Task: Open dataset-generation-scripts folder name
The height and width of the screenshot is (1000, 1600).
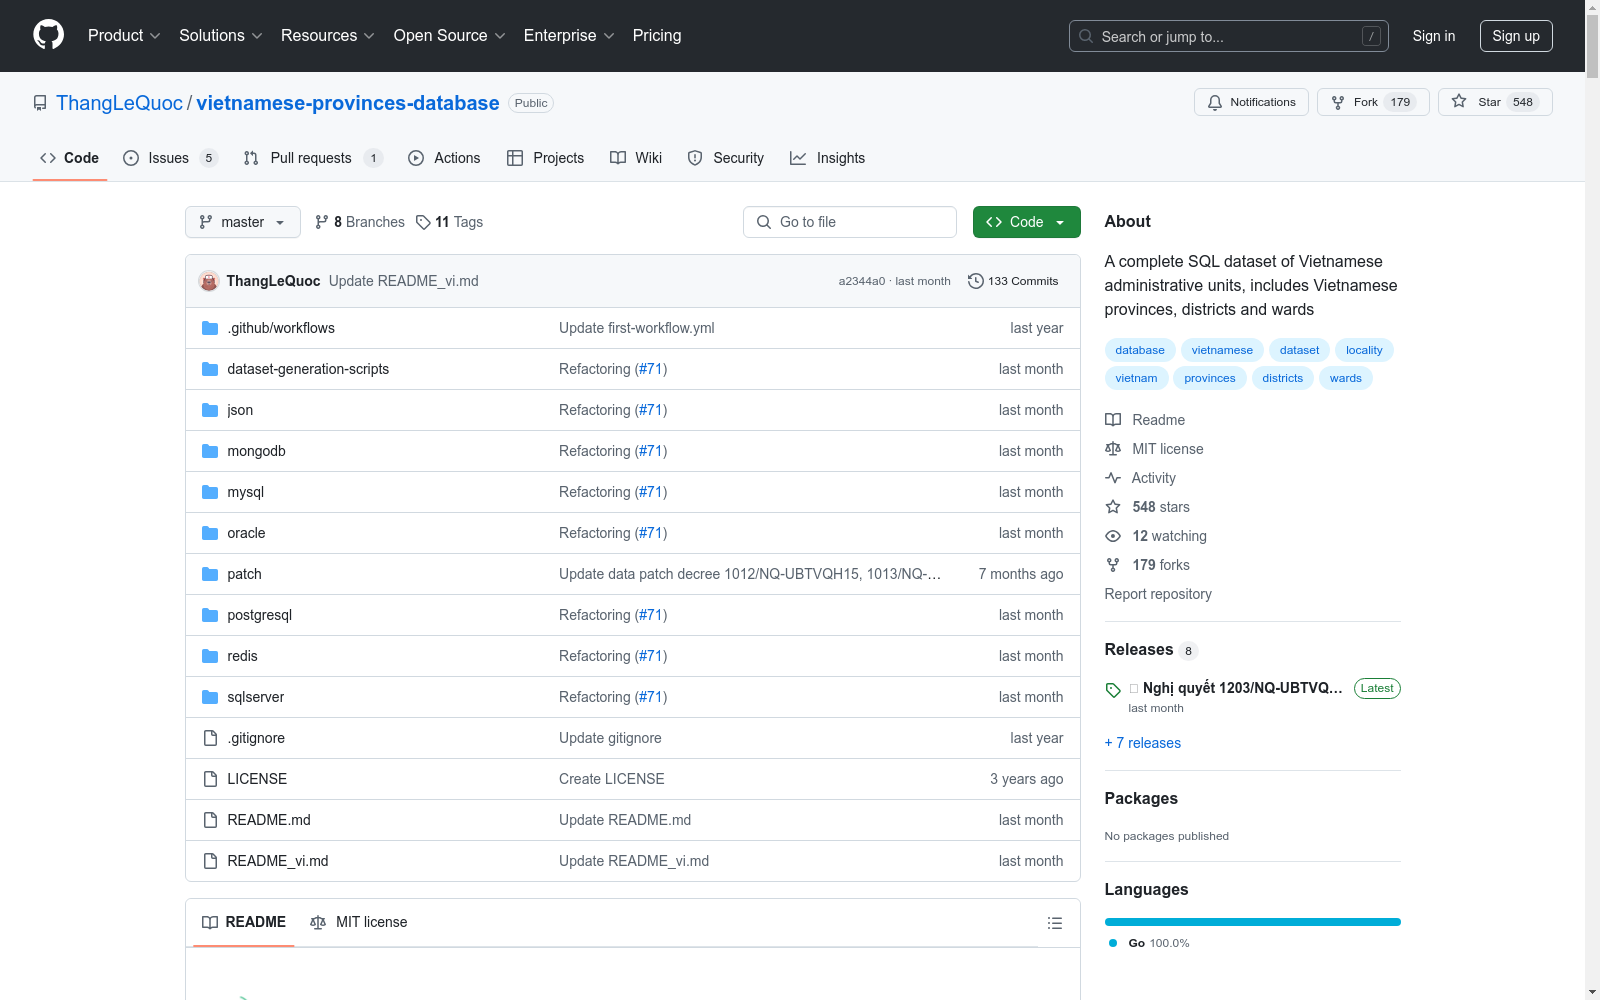Action: pos(308,369)
